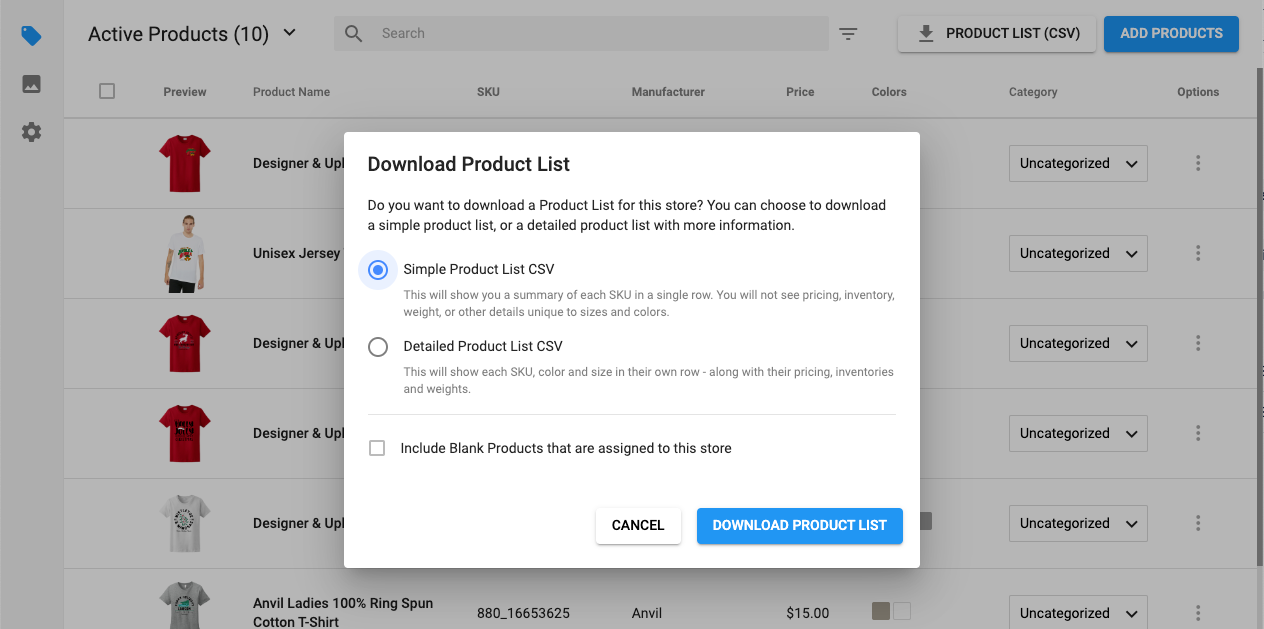Open options menu for Unisex Jersey row

1198,254
